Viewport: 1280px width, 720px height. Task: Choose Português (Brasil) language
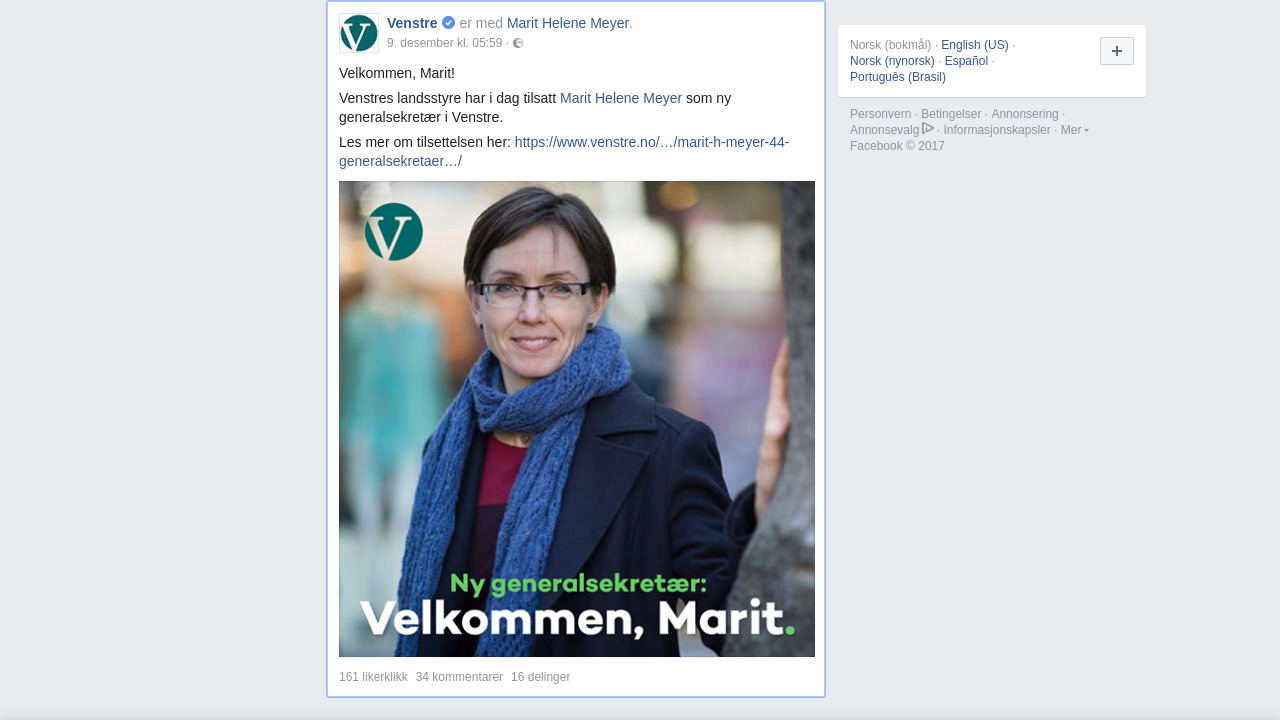(898, 77)
